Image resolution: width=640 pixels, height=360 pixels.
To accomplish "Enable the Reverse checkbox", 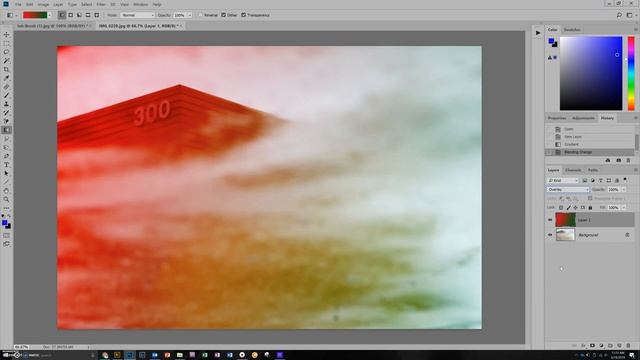I will pos(200,15).
